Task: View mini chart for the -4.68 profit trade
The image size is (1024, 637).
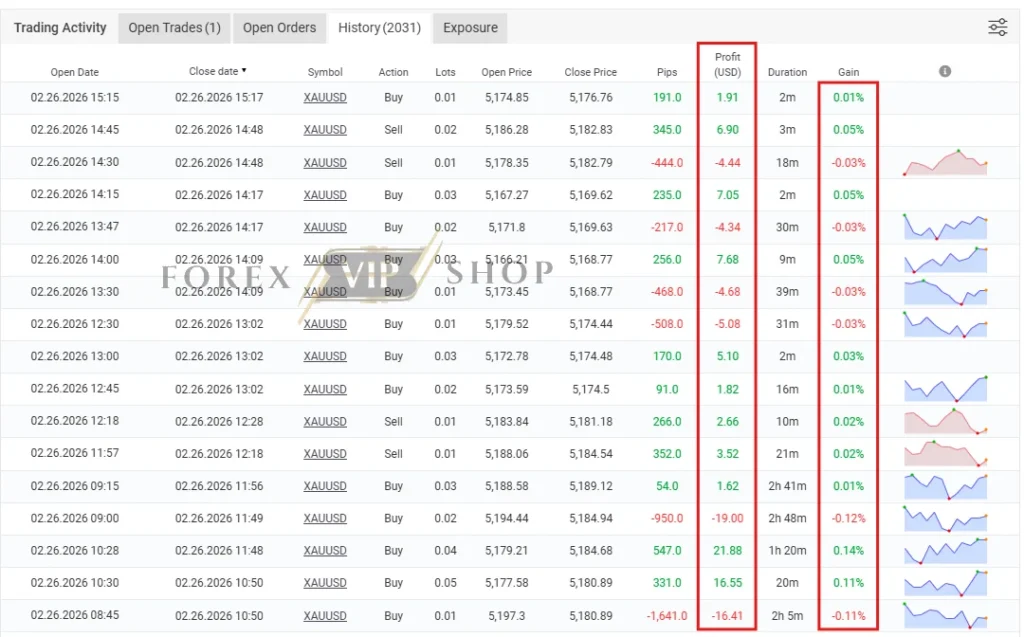Action: pyautogui.click(x=945, y=292)
